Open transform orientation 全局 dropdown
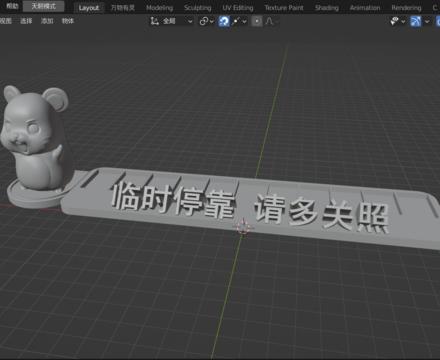Viewport: 440px width, 360px height. (171, 21)
